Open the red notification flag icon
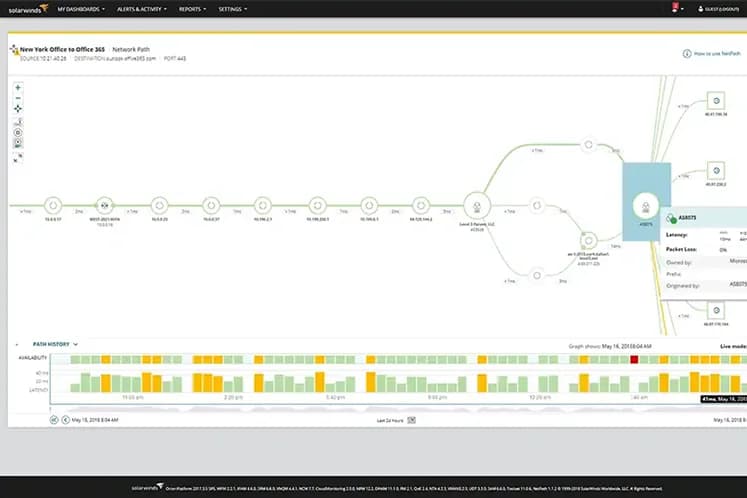Image resolution: width=747 pixels, height=498 pixels. tap(675, 8)
